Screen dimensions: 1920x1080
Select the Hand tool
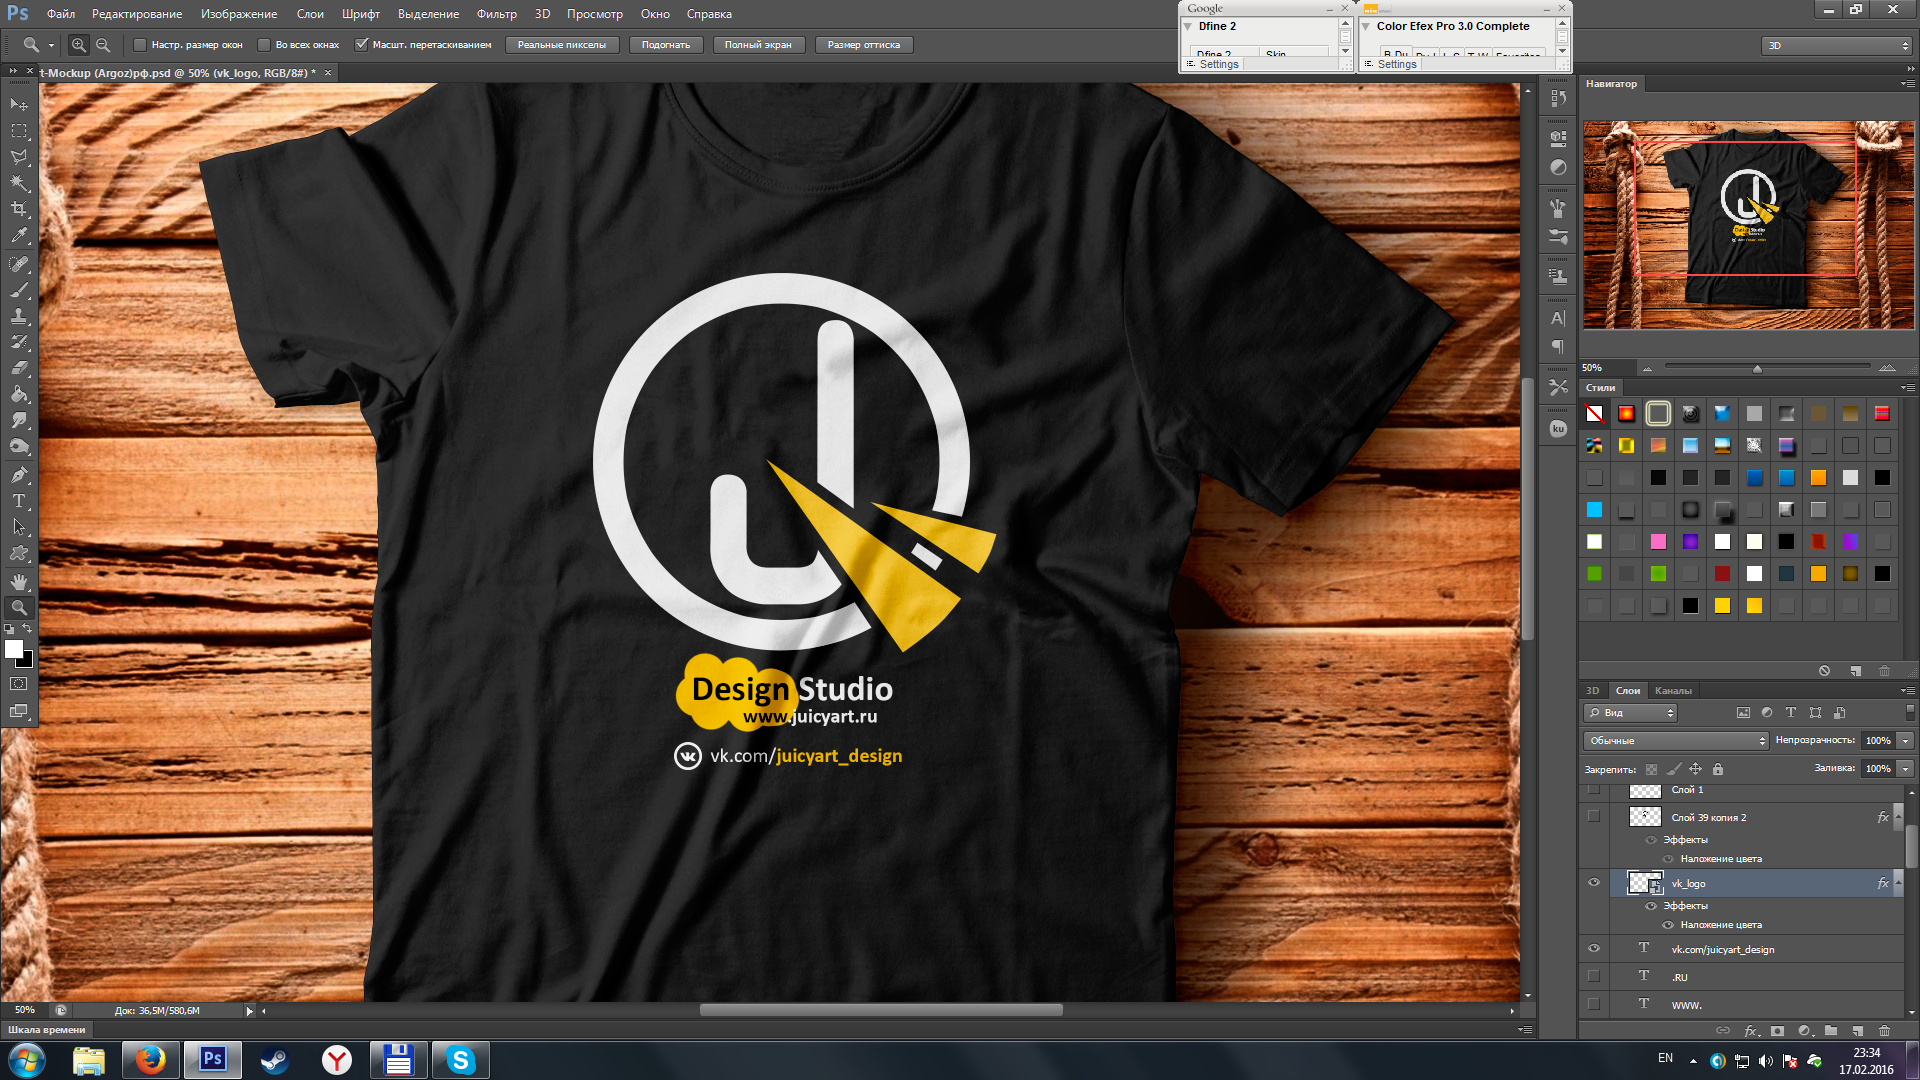click(x=19, y=581)
